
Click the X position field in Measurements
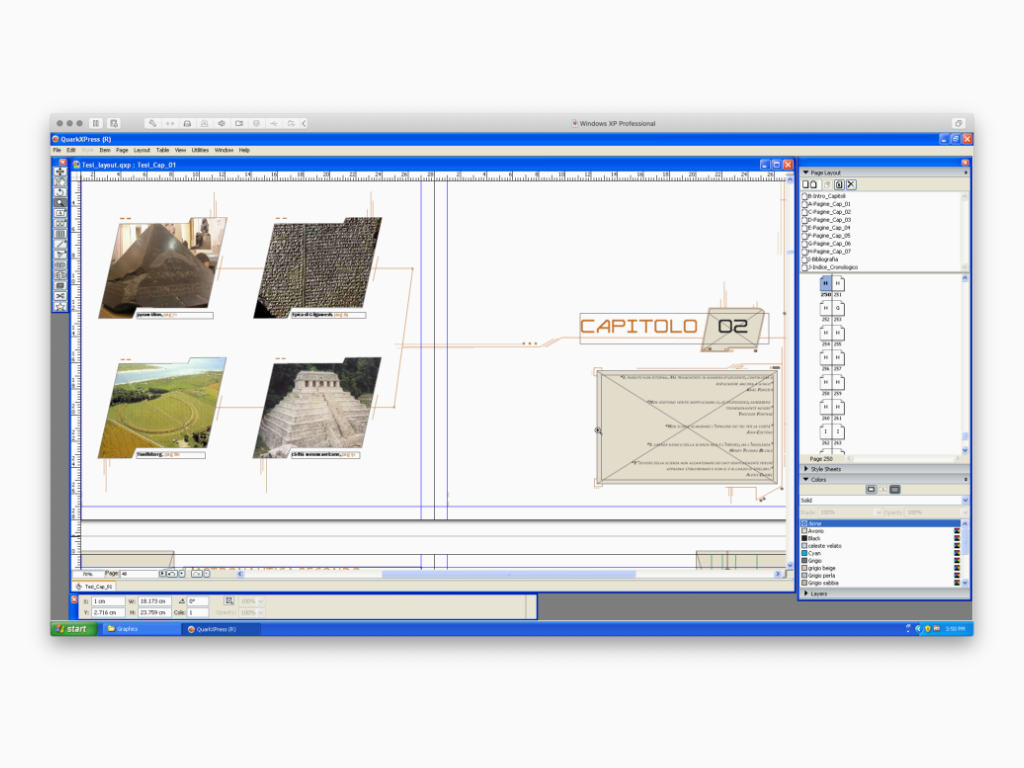107,601
